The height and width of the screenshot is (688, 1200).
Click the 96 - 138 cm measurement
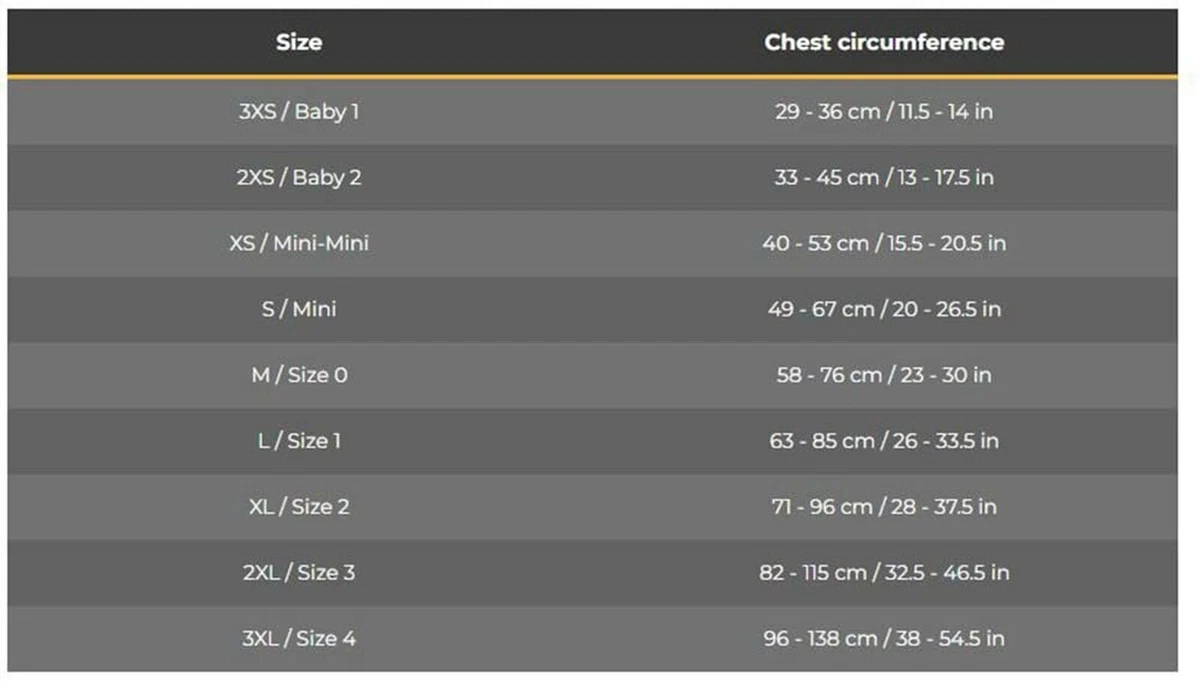820,638
